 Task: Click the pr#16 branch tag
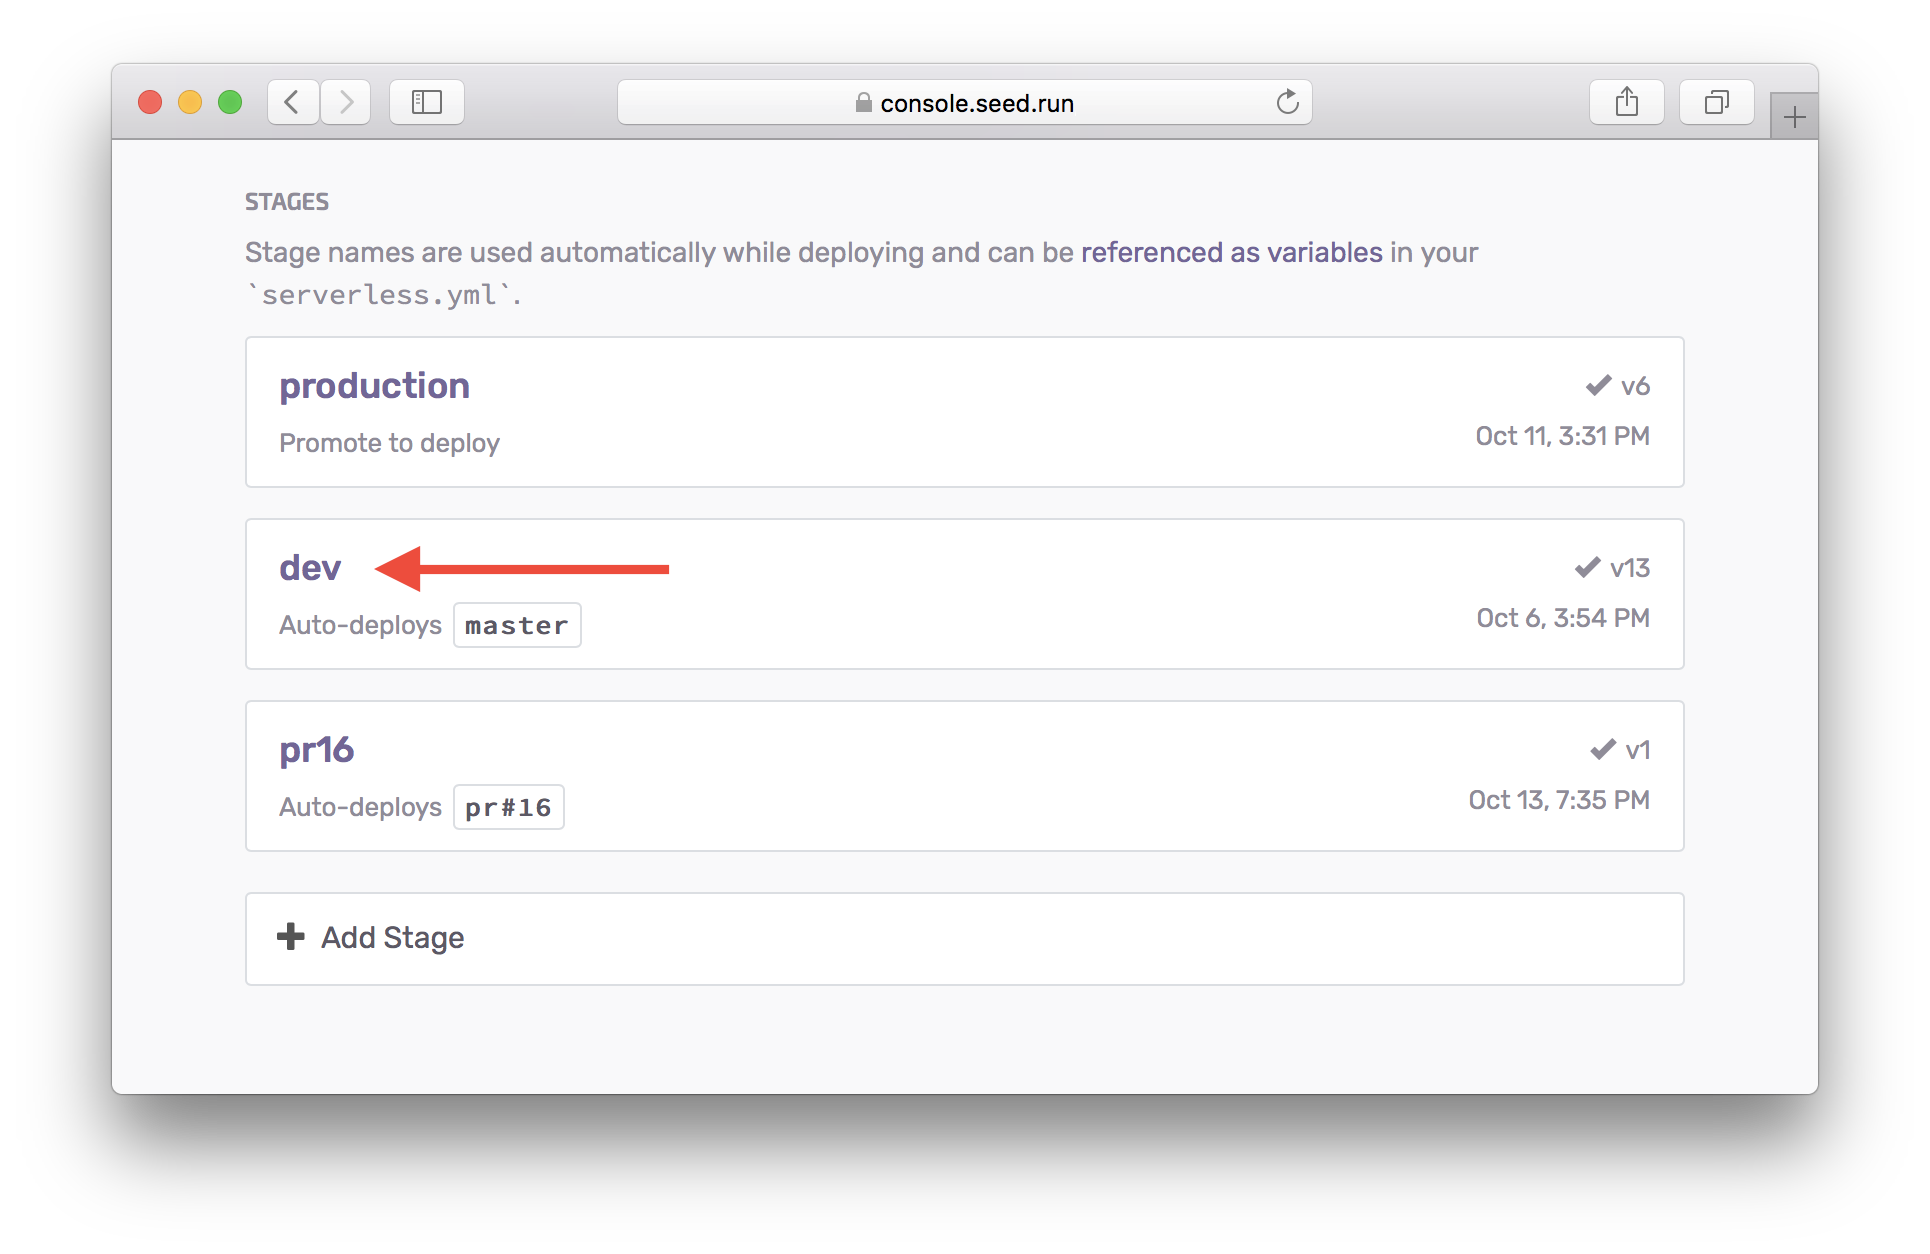pyautogui.click(x=508, y=807)
